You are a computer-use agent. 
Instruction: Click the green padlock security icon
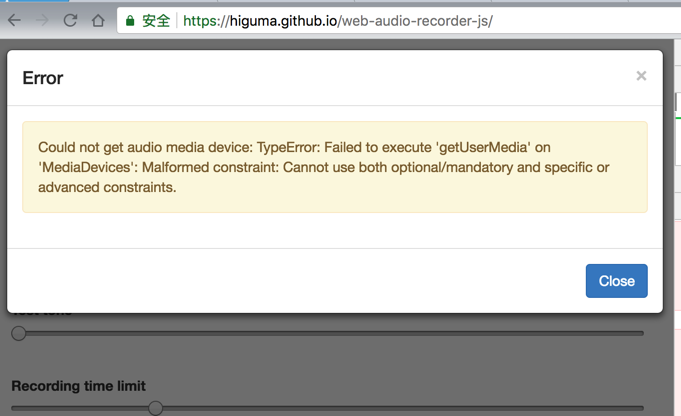click(130, 20)
